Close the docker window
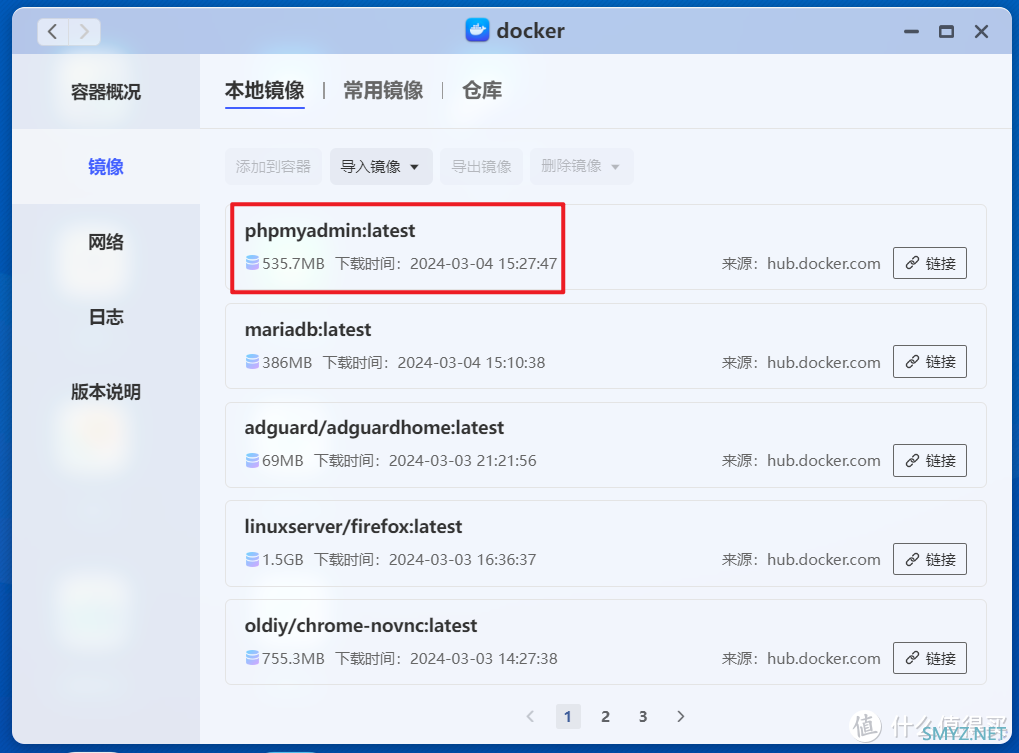The height and width of the screenshot is (753, 1019). pyautogui.click(x=981, y=31)
